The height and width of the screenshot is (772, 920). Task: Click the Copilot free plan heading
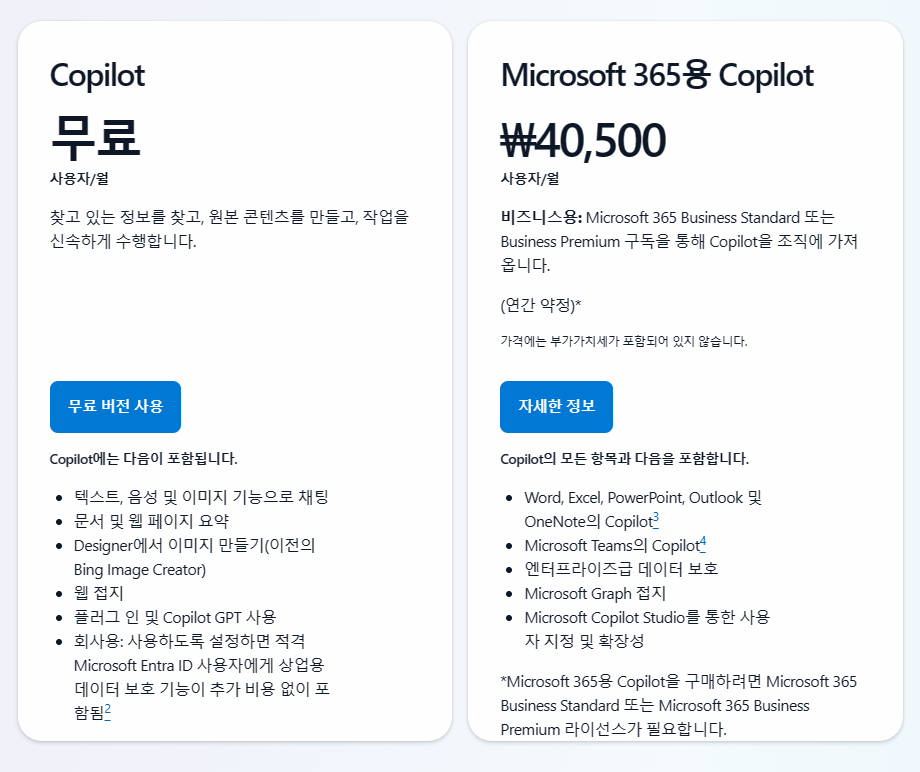click(x=97, y=75)
